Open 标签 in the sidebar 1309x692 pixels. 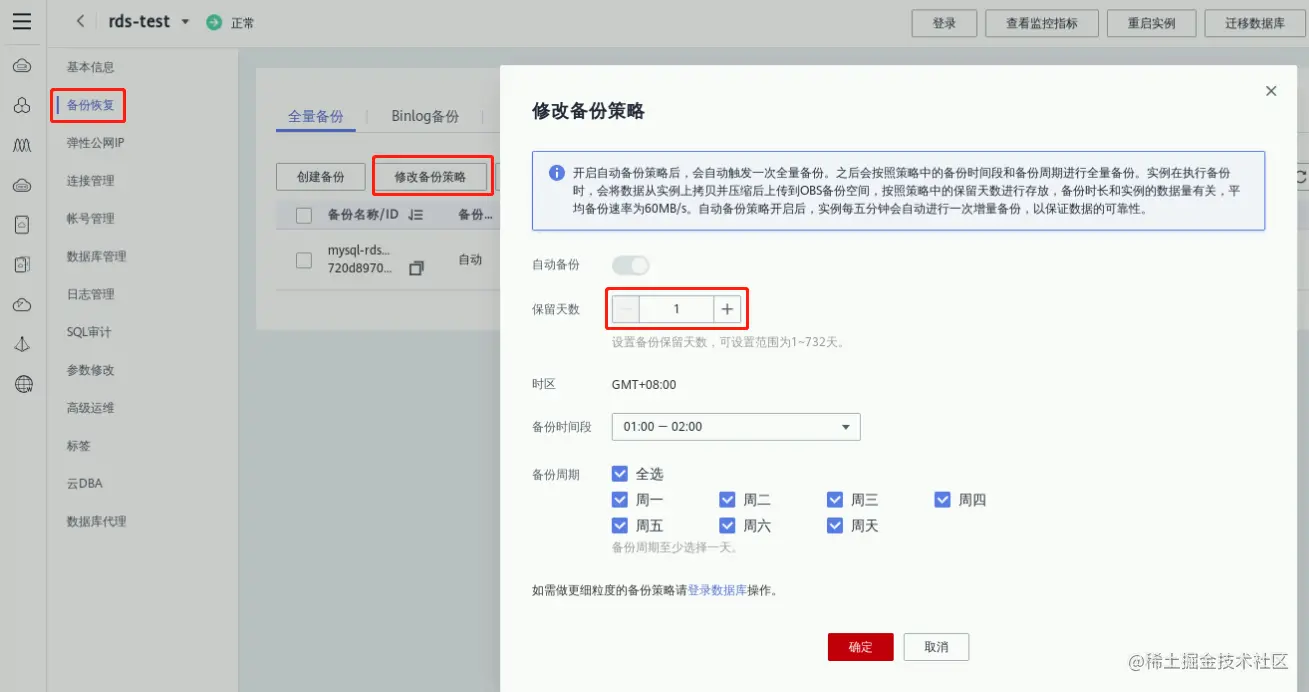tap(78, 446)
